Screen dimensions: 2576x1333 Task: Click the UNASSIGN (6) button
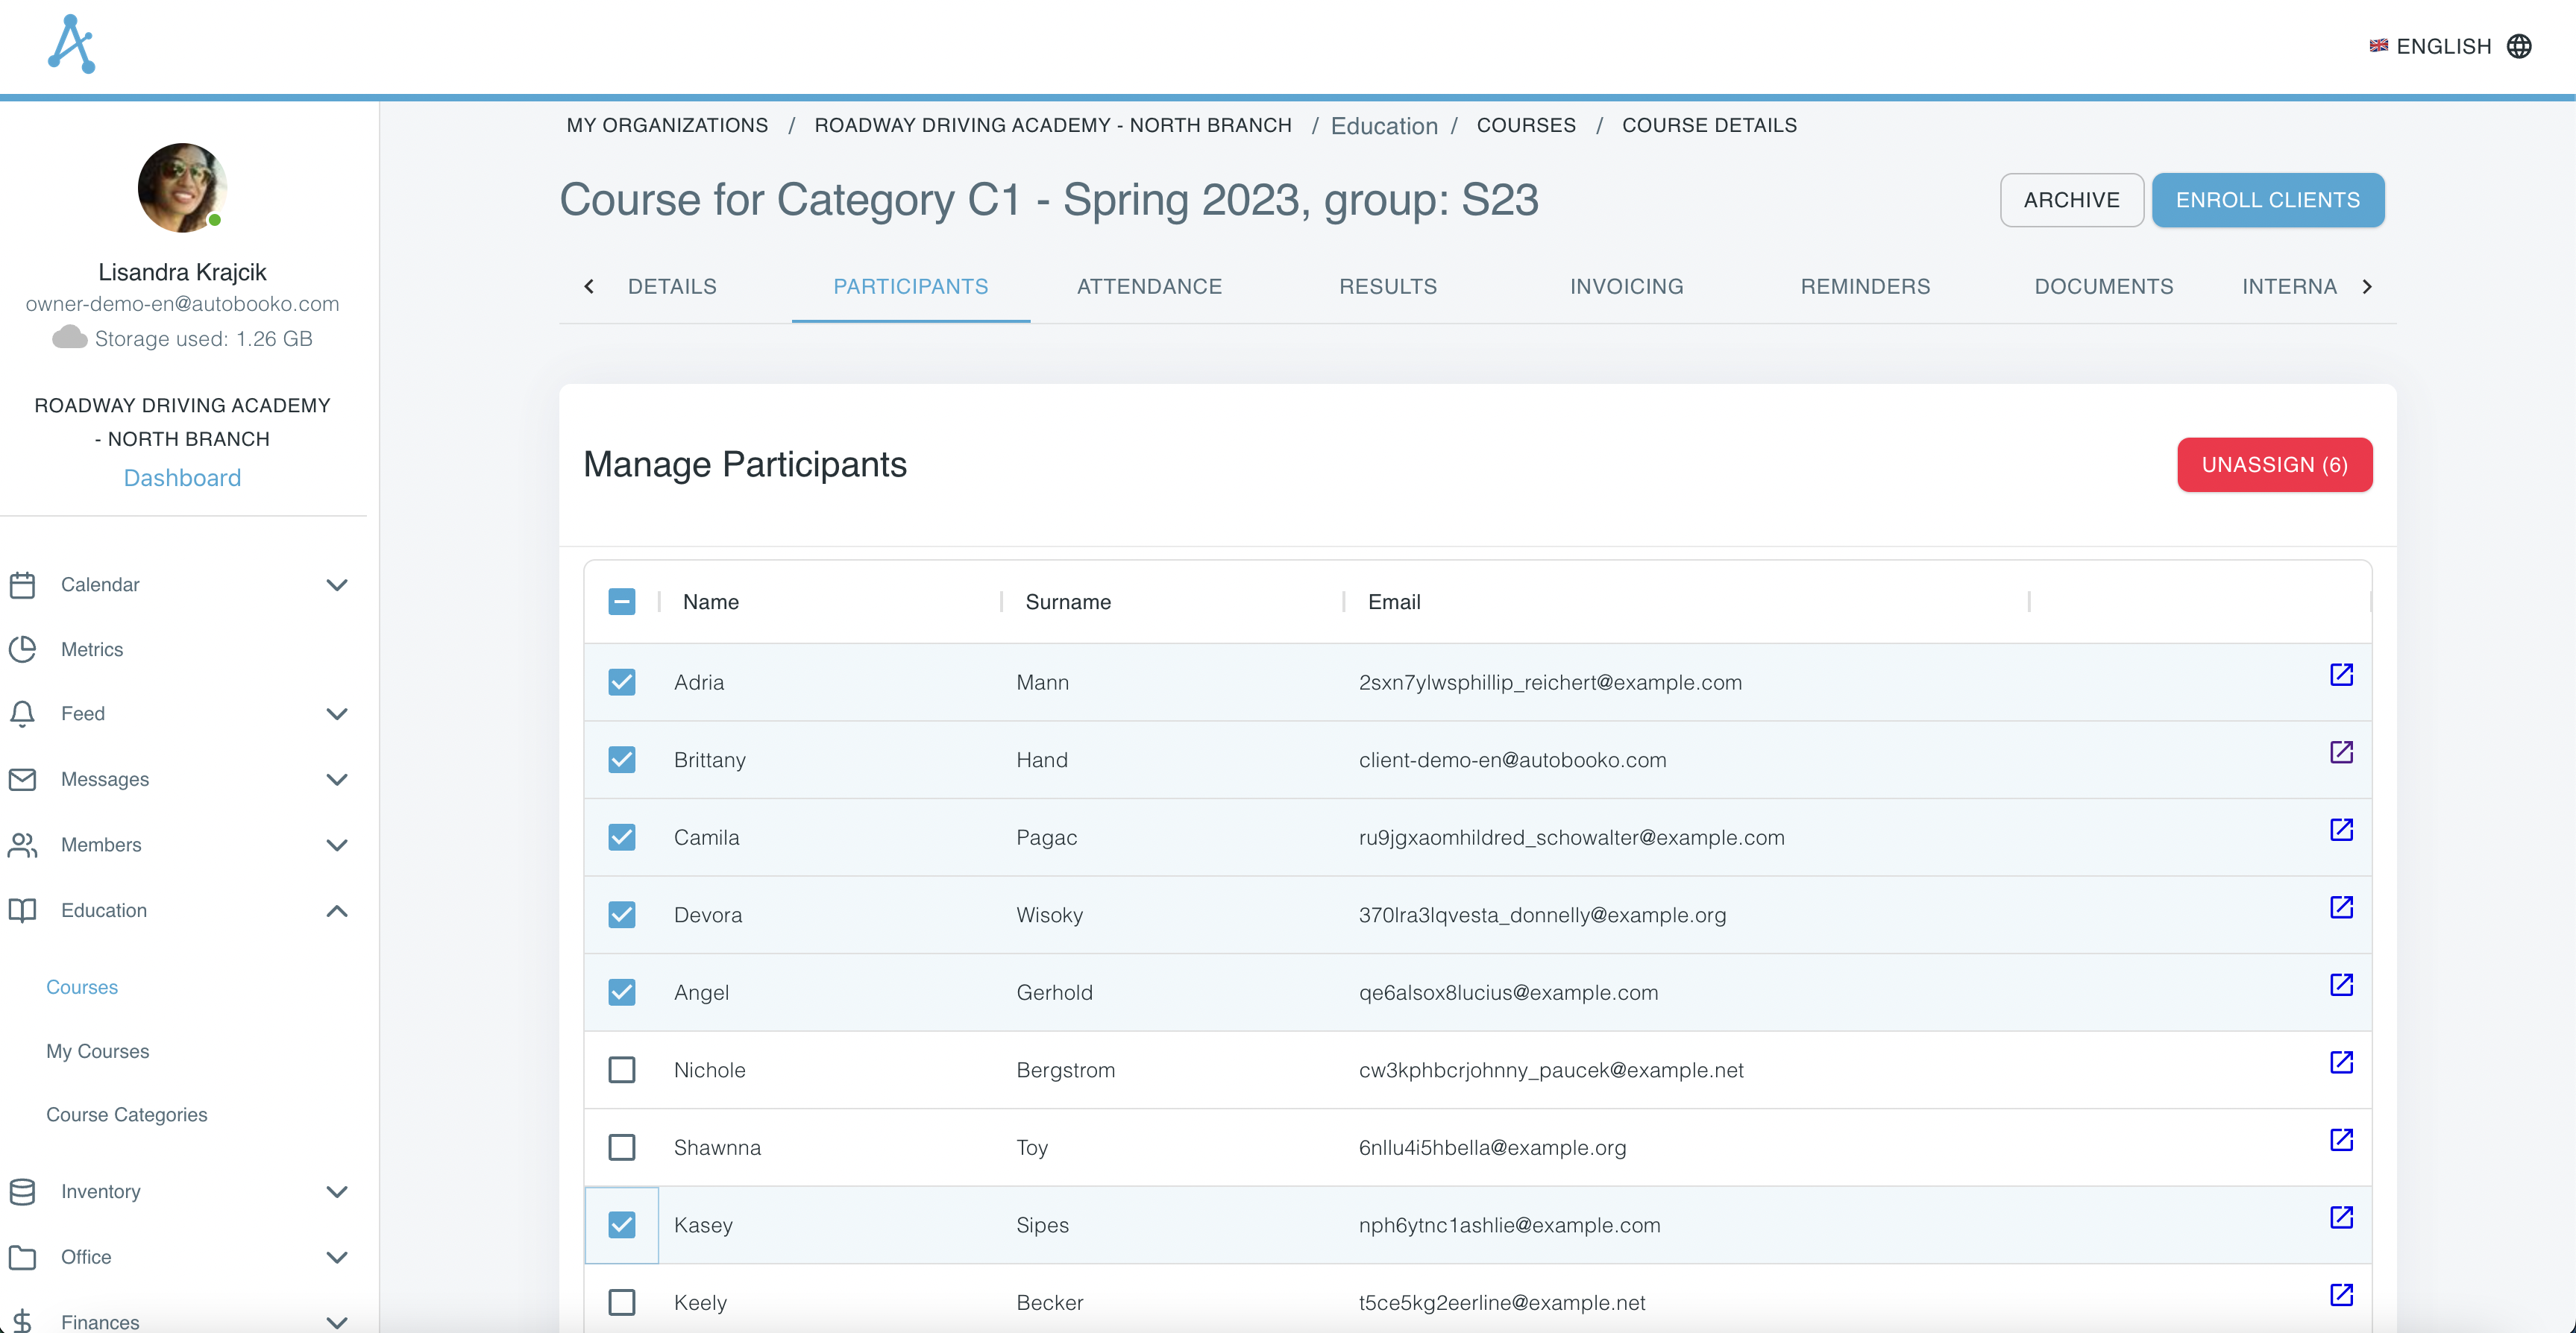point(2274,464)
